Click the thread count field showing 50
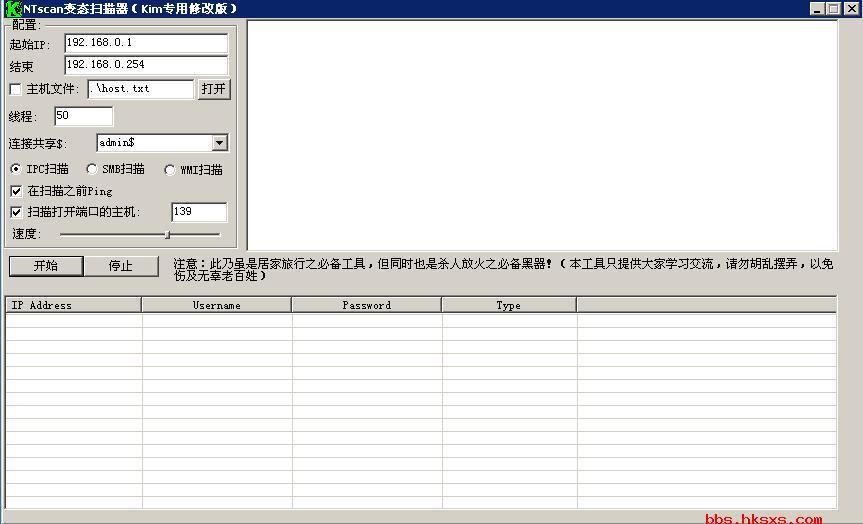863x524 pixels. [x=84, y=116]
